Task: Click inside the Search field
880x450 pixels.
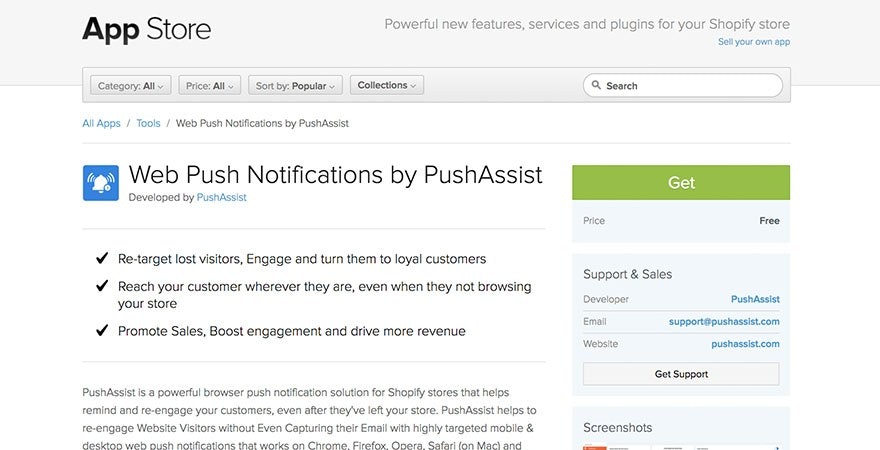Action: pos(690,86)
